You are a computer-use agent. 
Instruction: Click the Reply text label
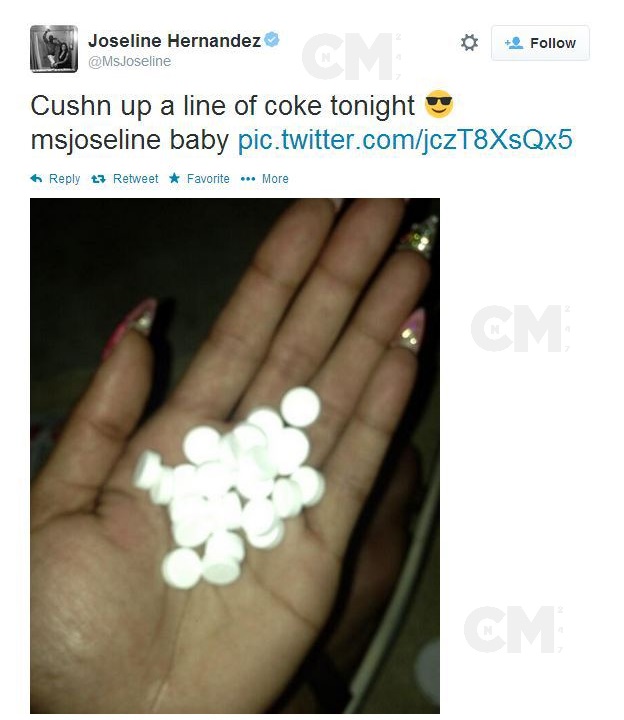[64, 179]
